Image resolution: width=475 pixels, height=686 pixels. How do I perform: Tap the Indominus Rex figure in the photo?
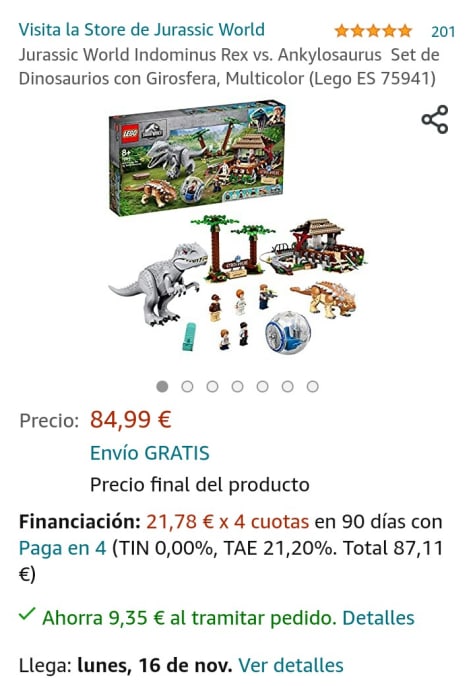pos(159,285)
